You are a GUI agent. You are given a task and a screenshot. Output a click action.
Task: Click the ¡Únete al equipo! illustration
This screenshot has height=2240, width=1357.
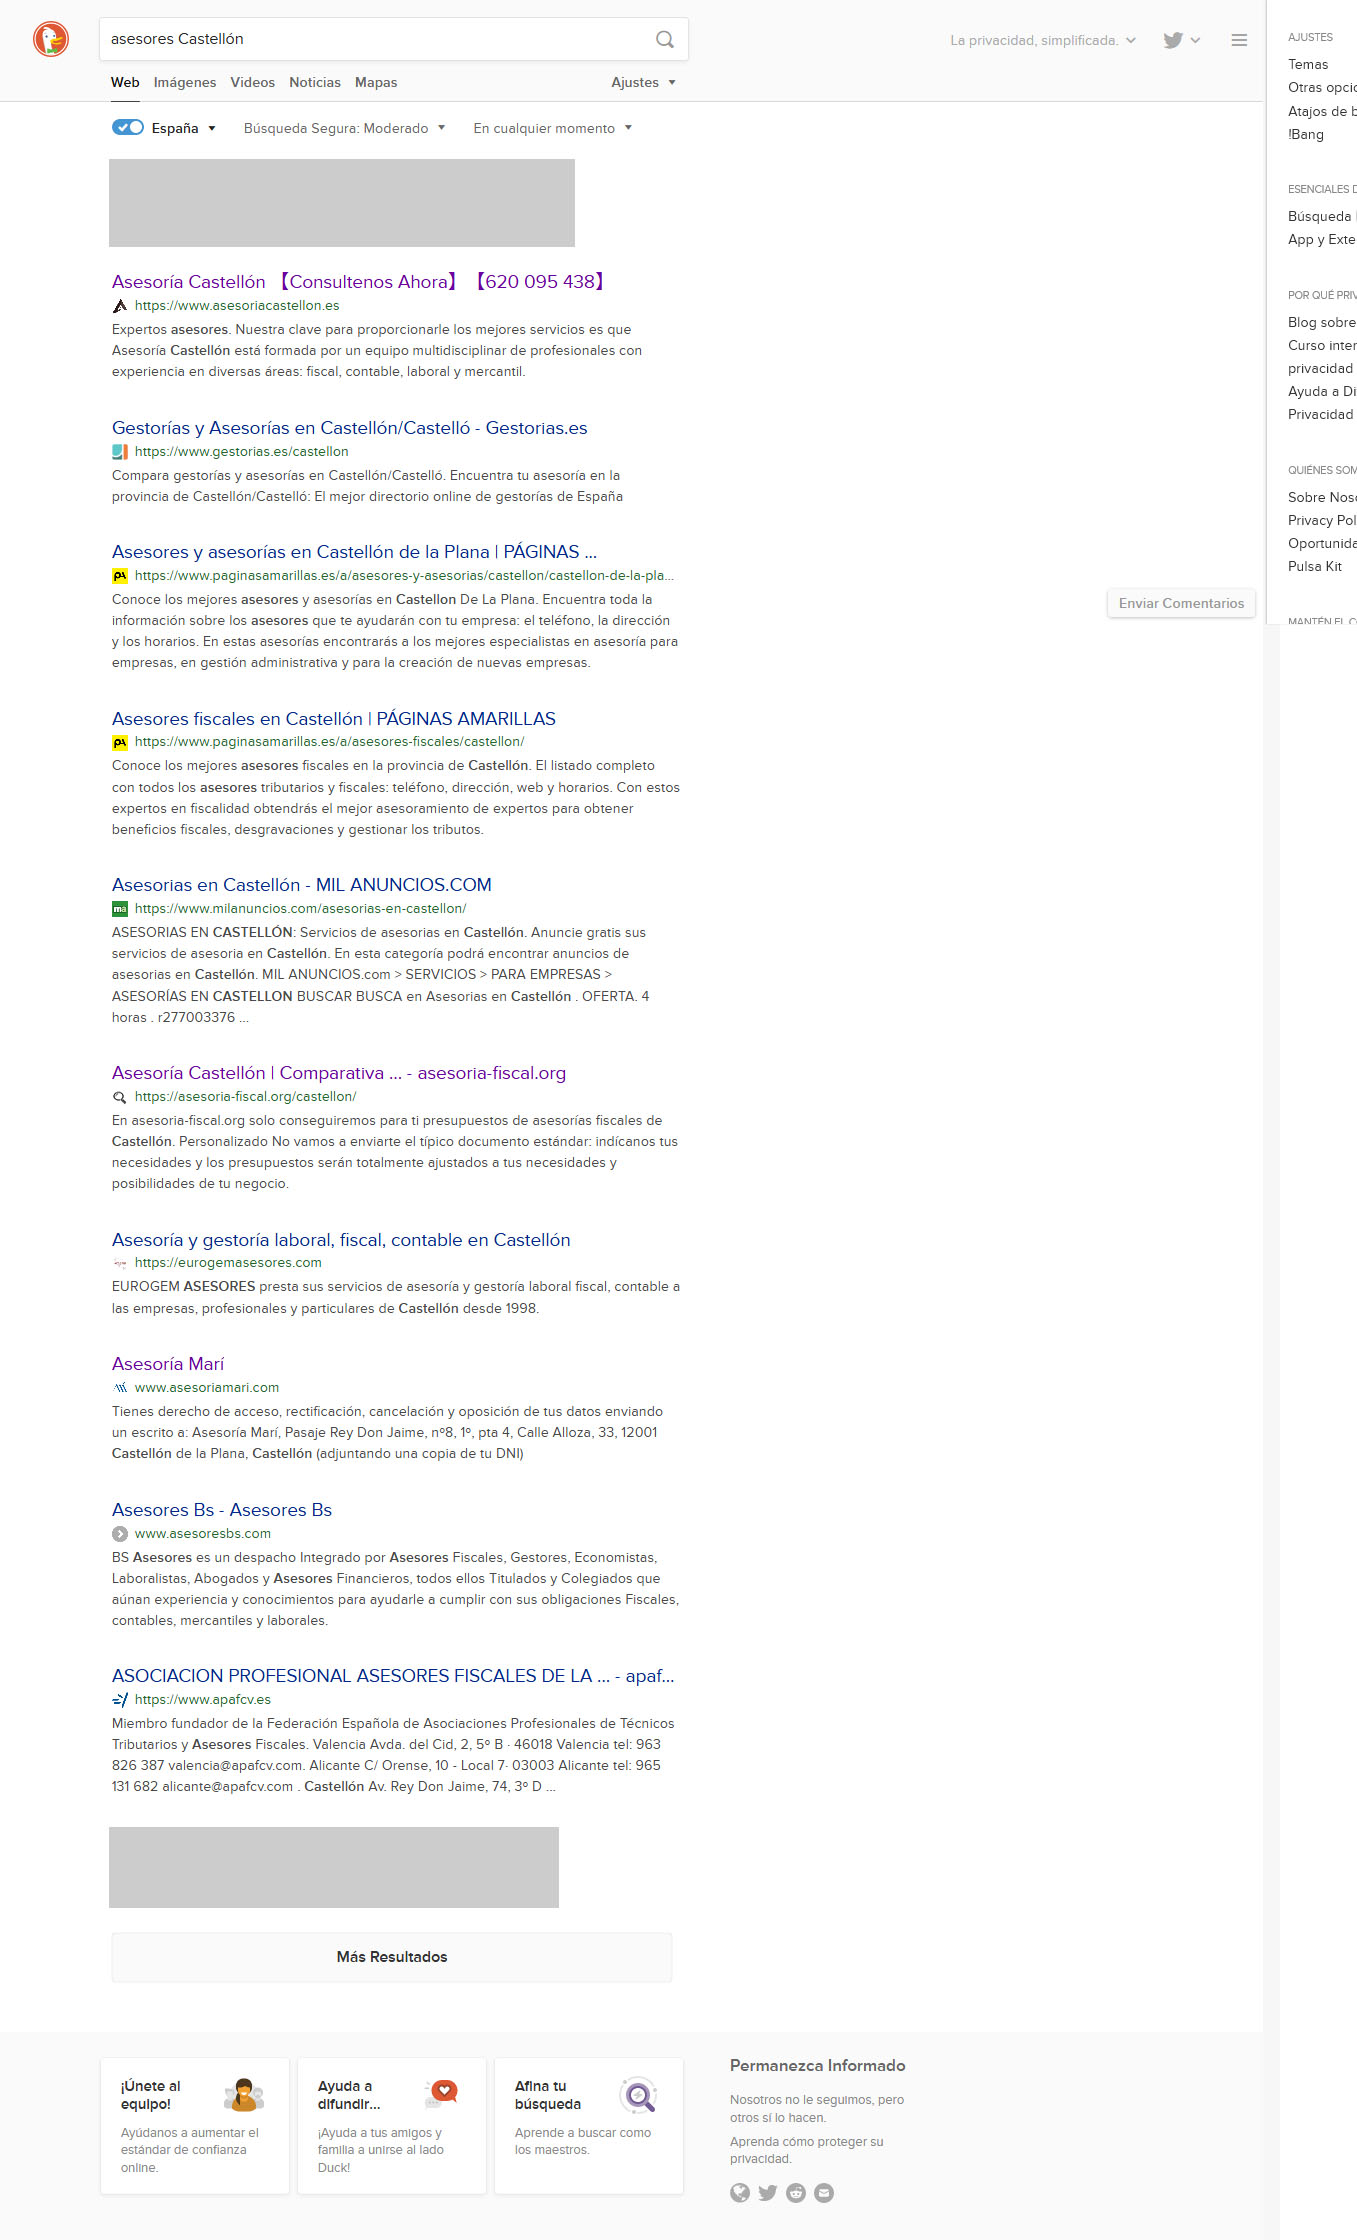pyautogui.click(x=244, y=2094)
